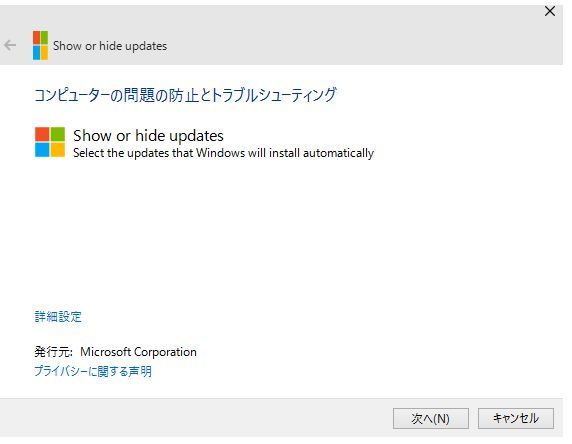Viewport: 572px width, 444px height.
Task: Click the small Microsoft logo beside the window title
Action: point(40,45)
